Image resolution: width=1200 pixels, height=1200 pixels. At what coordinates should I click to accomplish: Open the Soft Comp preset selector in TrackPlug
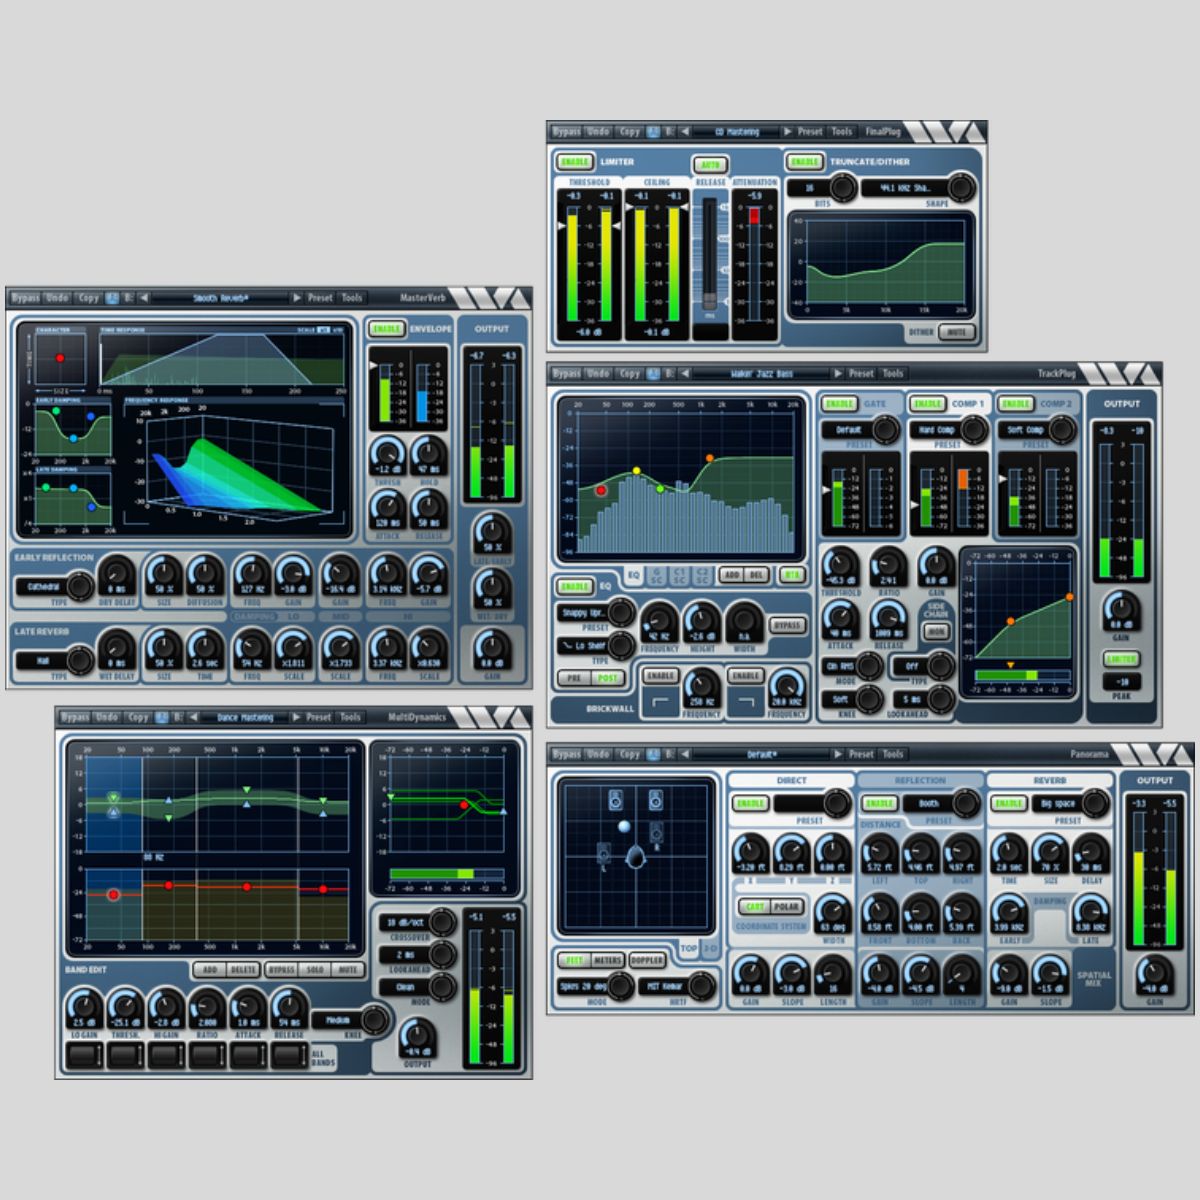tap(1037, 430)
